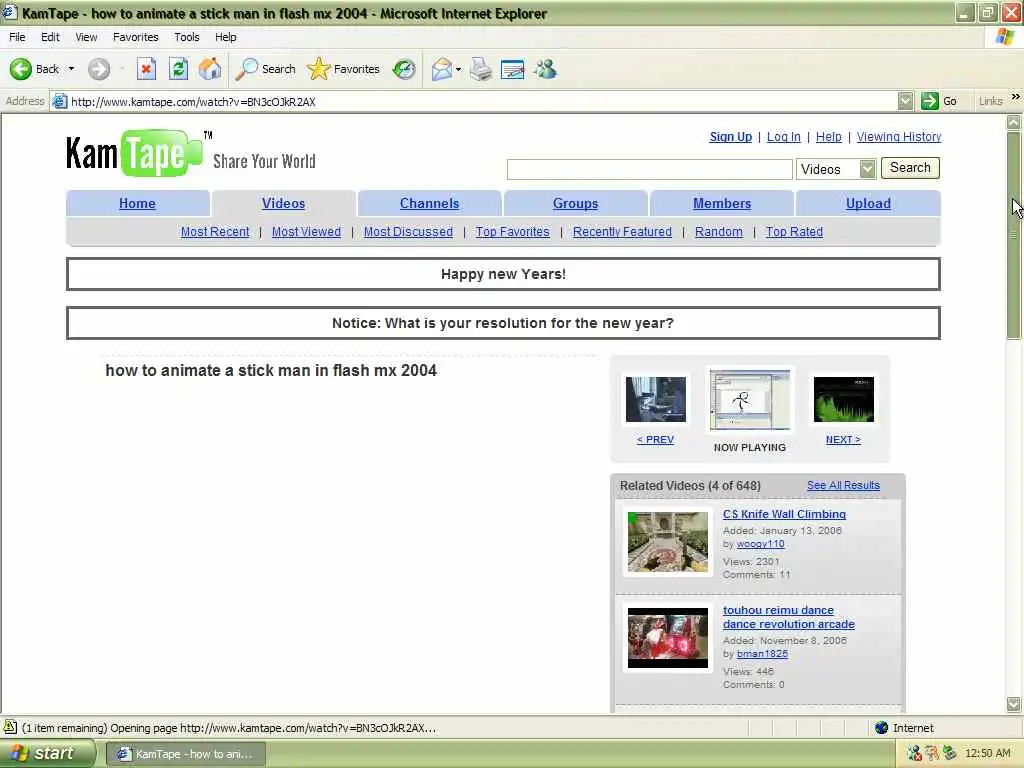This screenshot has width=1024, height=768.
Task: Open the File menu
Action: 17,37
